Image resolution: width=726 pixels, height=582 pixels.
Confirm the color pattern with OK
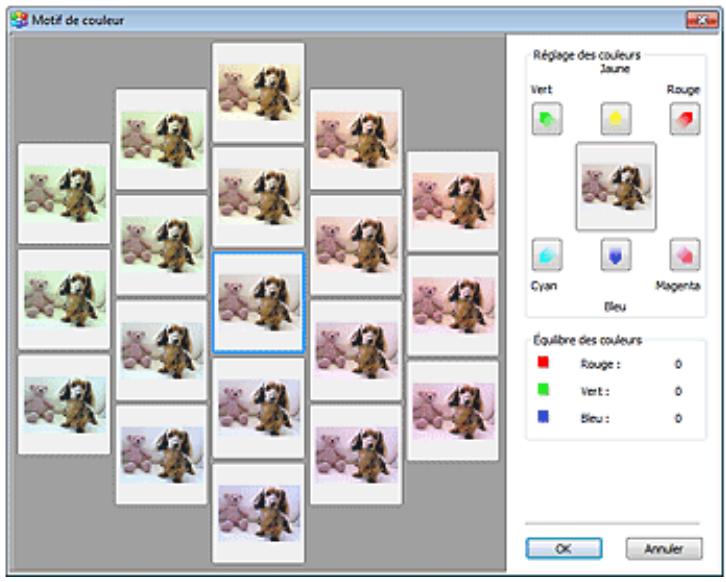(x=564, y=548)
